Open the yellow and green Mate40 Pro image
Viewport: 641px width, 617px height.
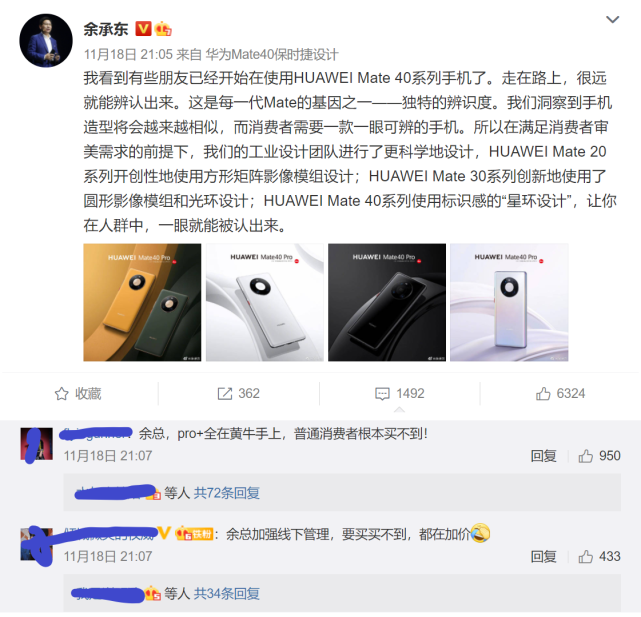142,302
